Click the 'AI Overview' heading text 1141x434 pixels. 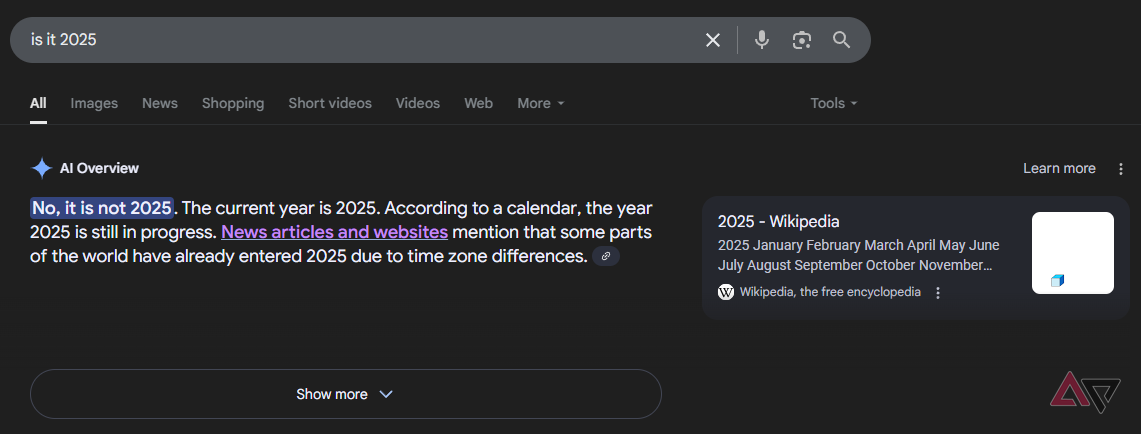point(99,169)
